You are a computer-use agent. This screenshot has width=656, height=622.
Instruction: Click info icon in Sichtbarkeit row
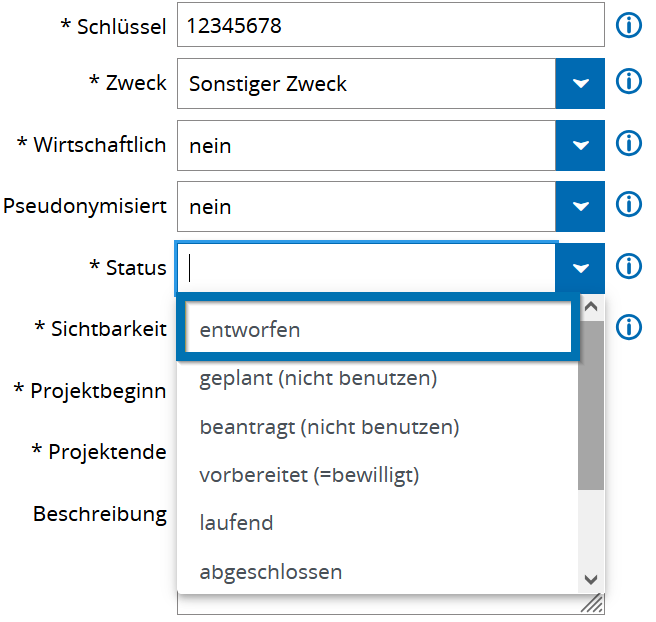pos(628,327)
